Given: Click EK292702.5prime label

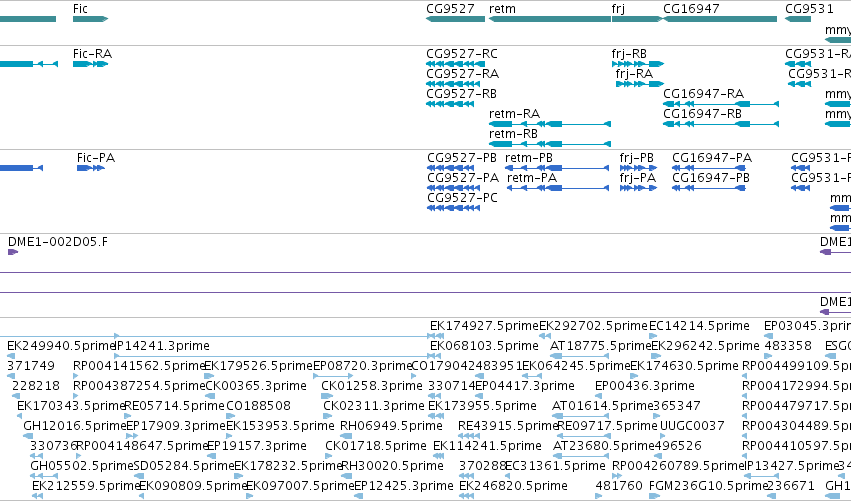Looking at the screenshot, I should 594,326.
